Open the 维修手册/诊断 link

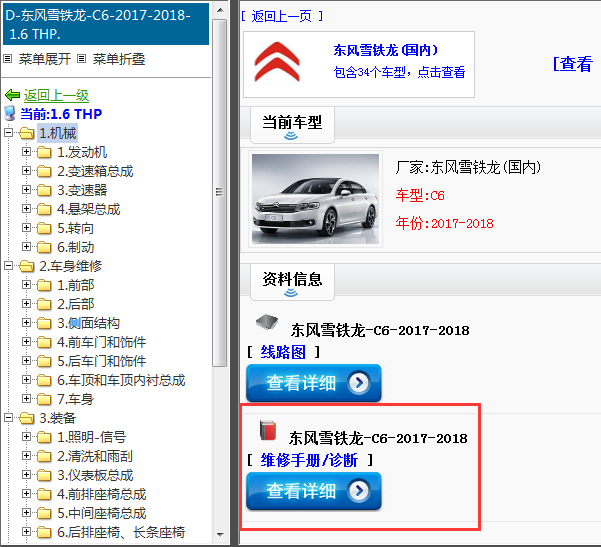309,460
